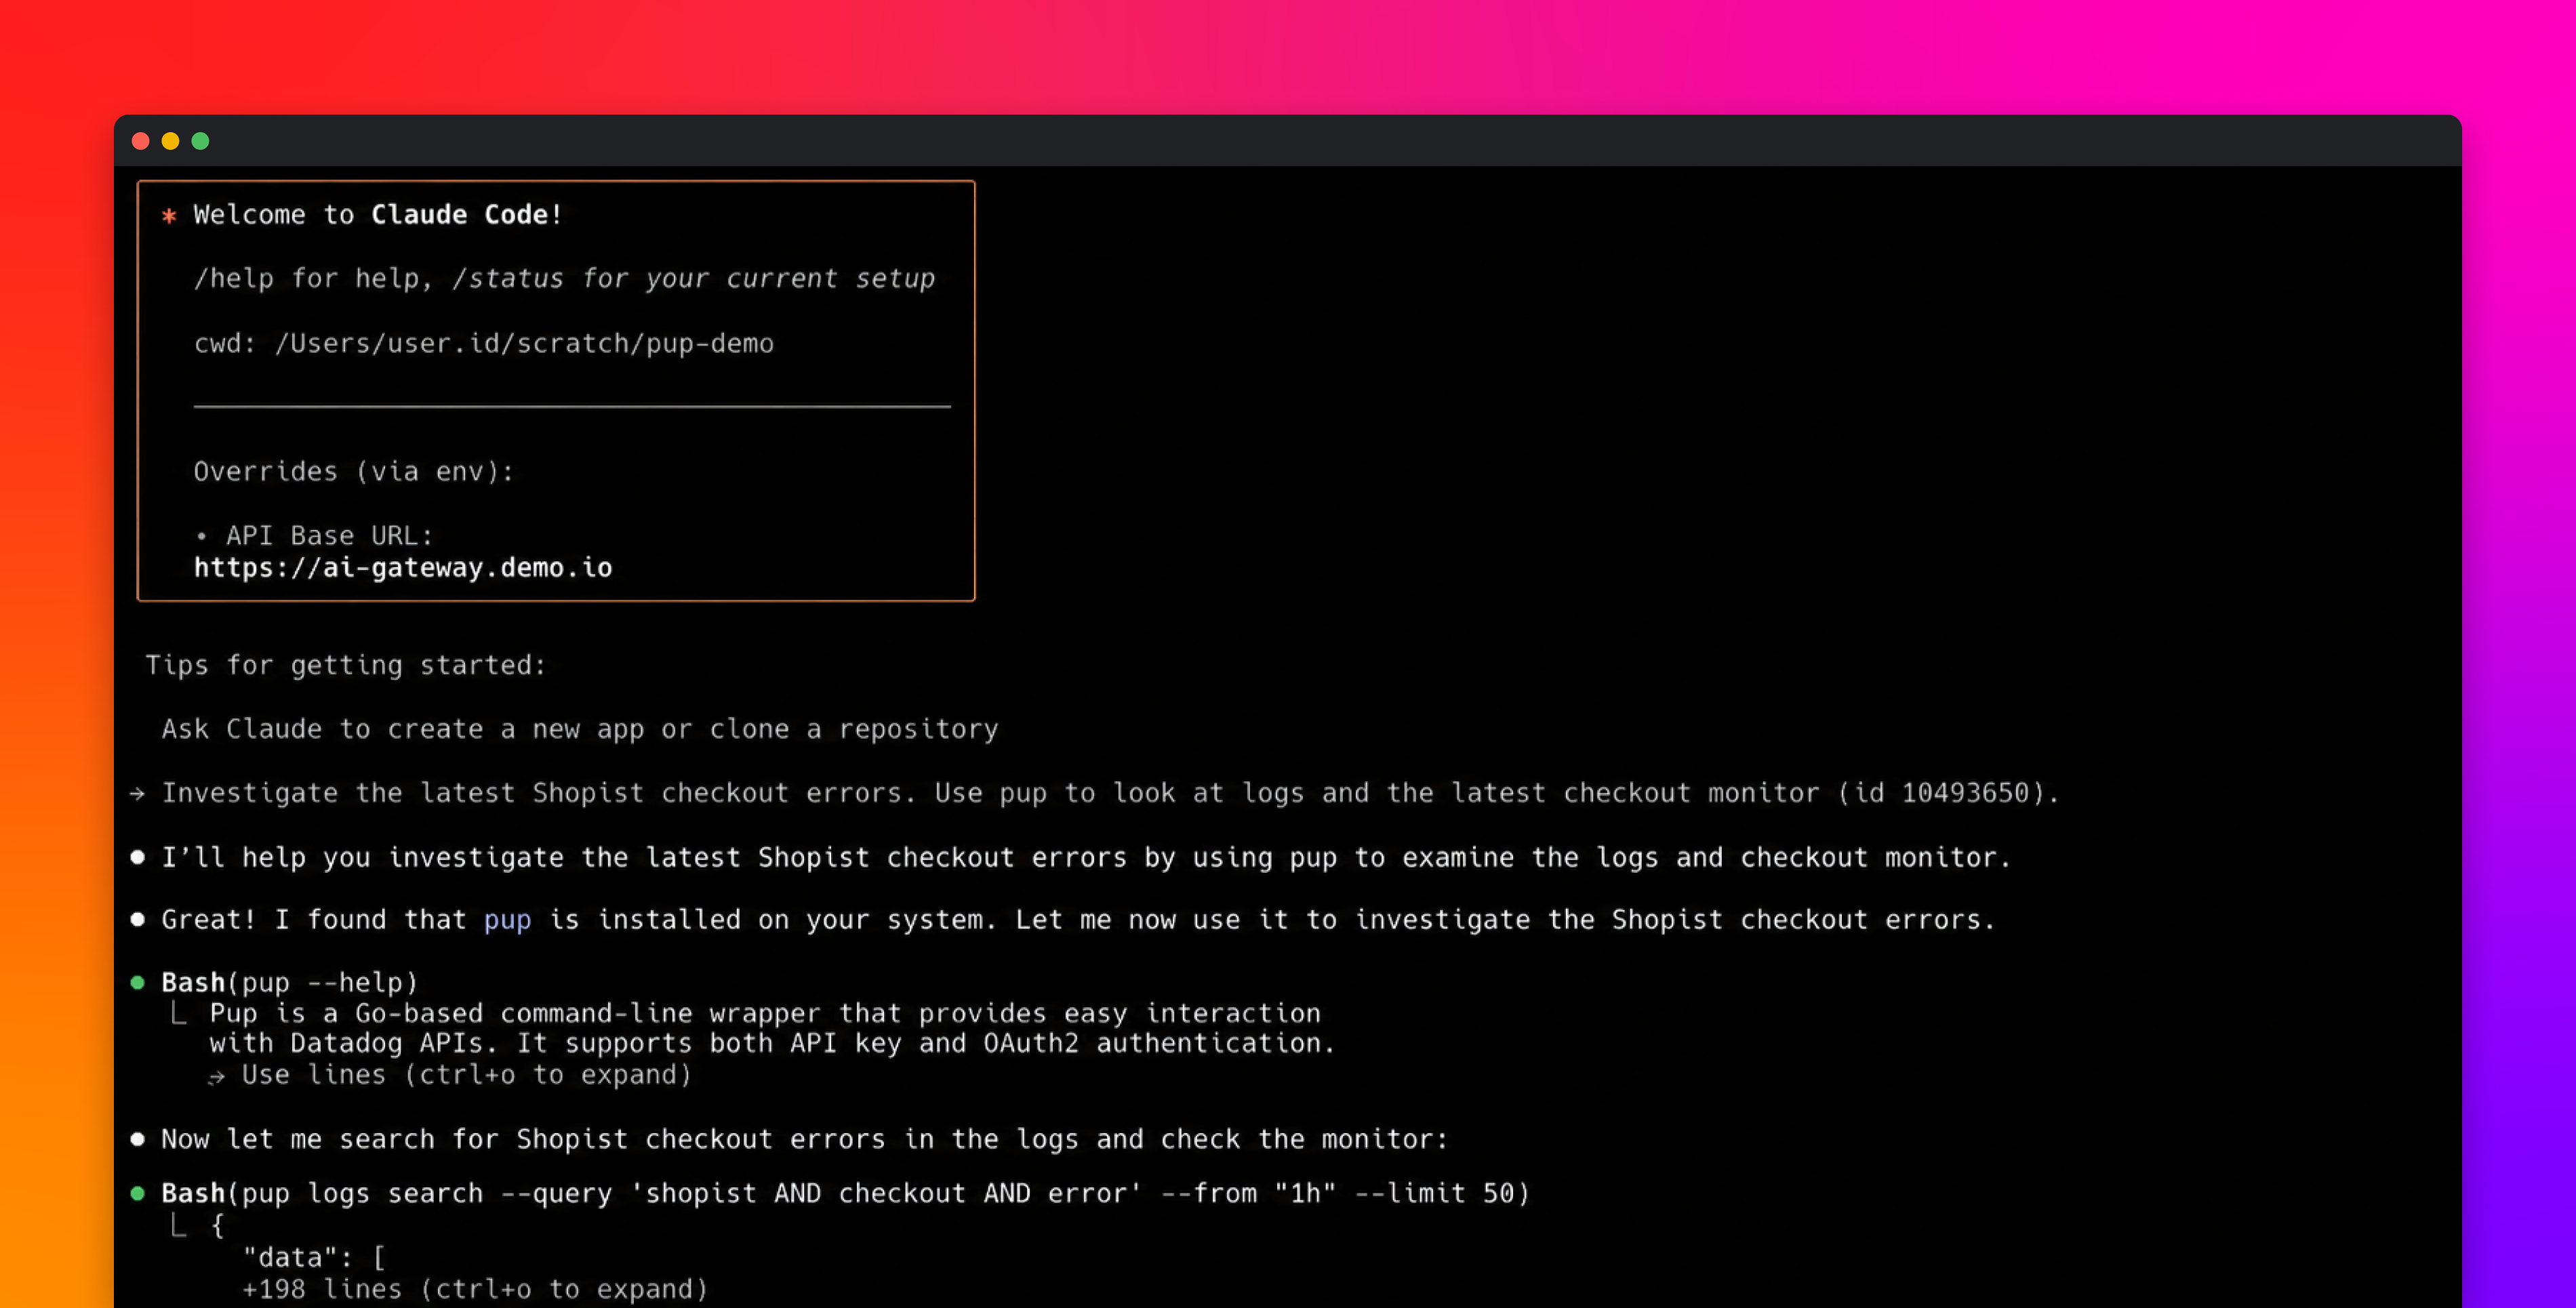The height and width of the screenshot is (1308, 2576).
Task: Click the '"data": [' JSON output line
Action: click(x=314, y=1257)
